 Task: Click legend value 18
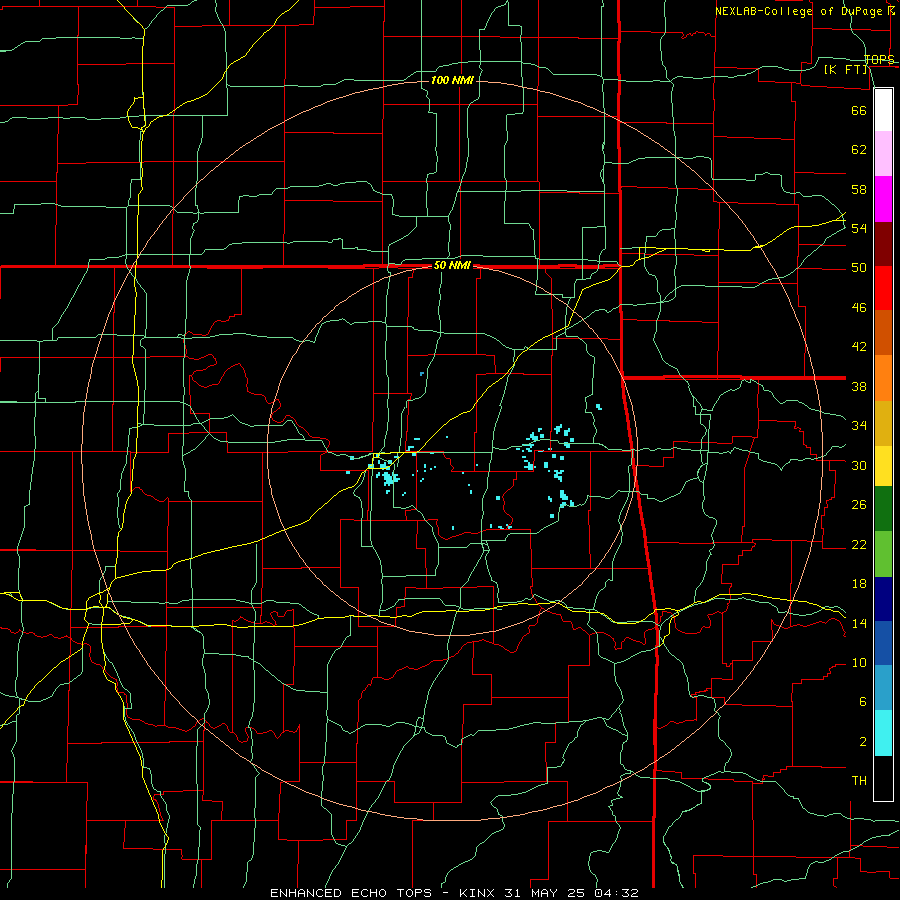(x=859, y=584)
